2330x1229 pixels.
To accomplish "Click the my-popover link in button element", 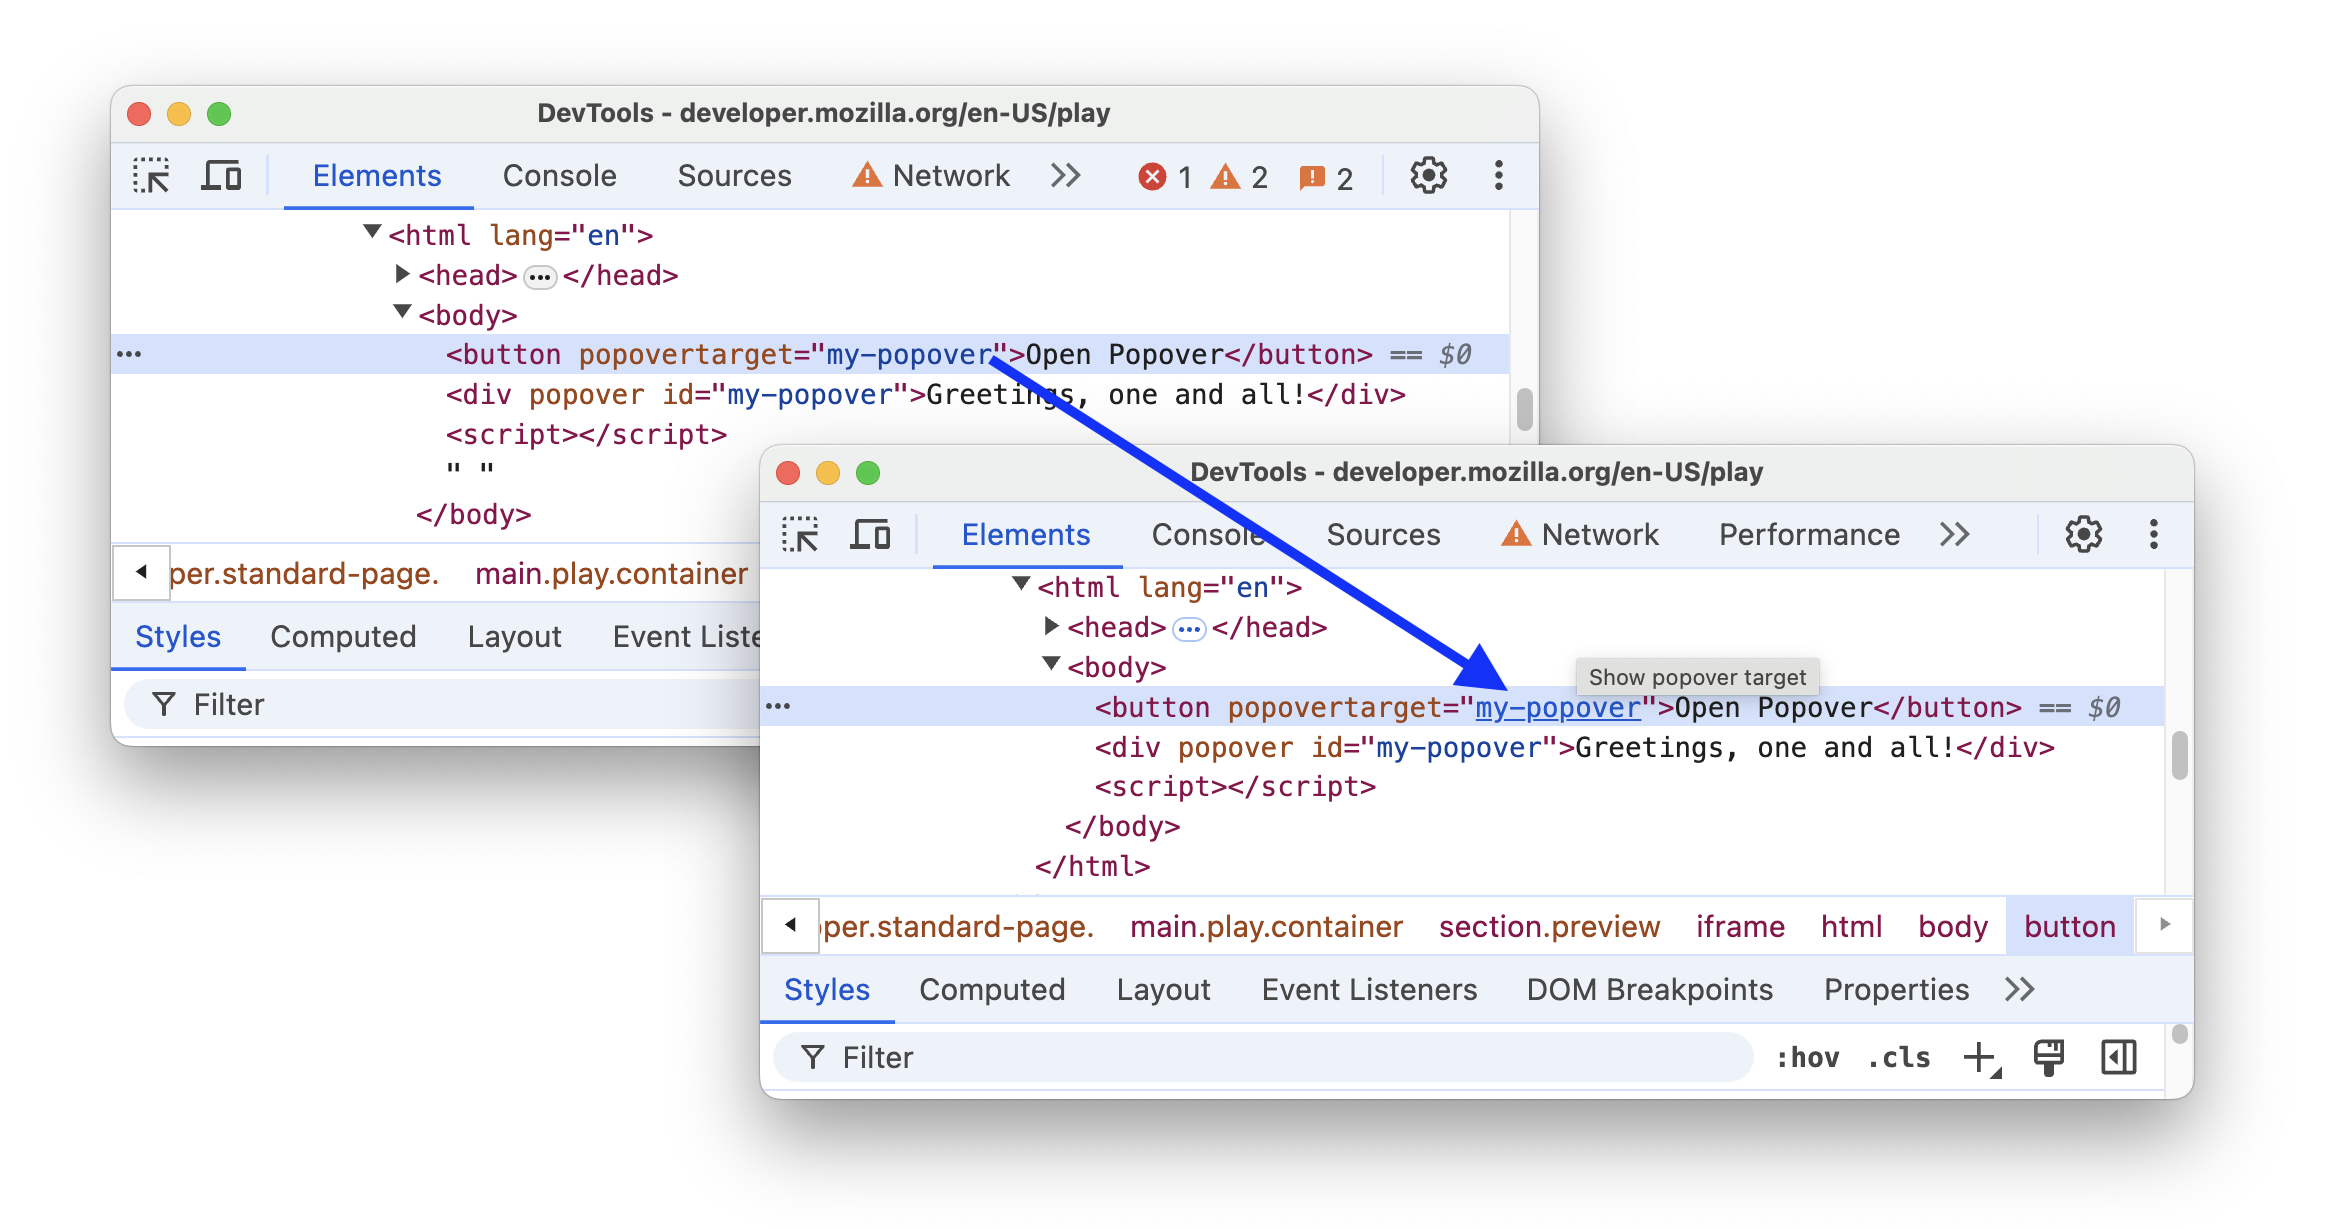I will point(1558,707).
